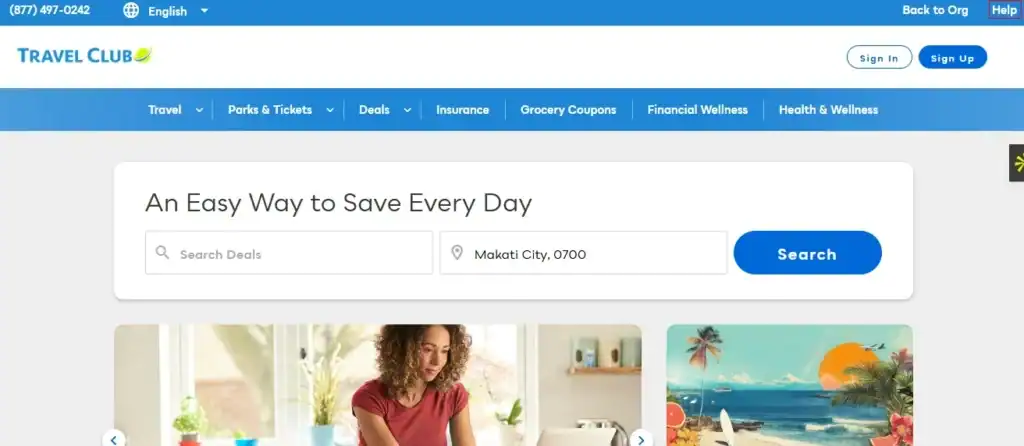Select Health & Wellness in navigation
The image size is (1024, 446).
click(x=828, y=110)
